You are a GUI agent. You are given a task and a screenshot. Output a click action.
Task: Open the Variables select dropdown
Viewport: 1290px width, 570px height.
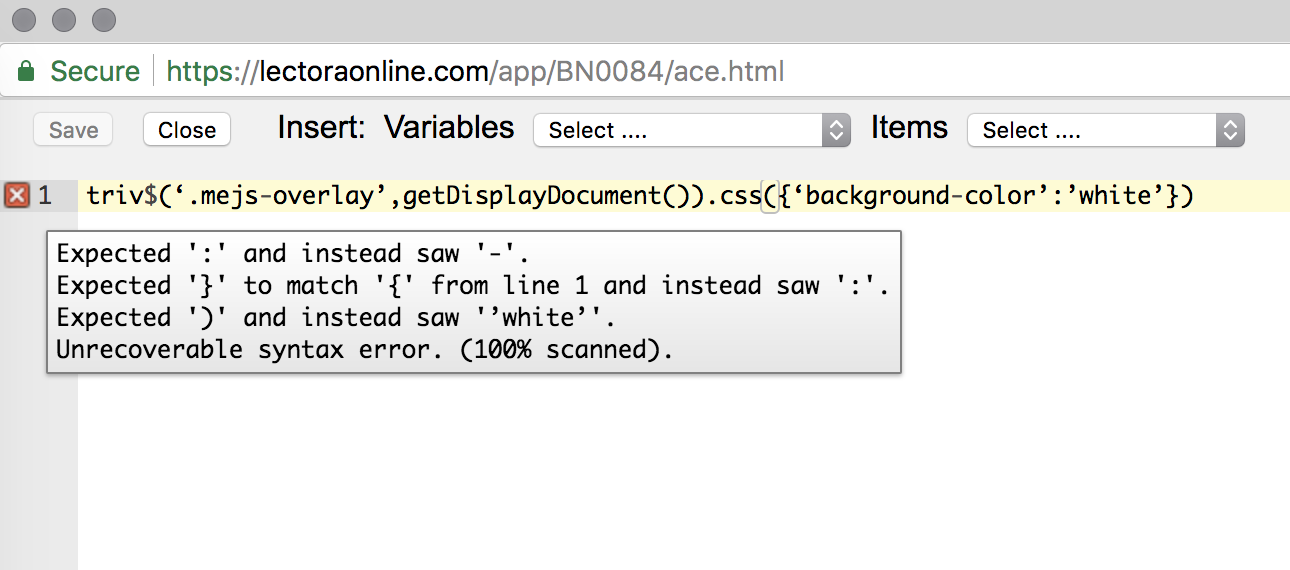click(x=692, y=130)
